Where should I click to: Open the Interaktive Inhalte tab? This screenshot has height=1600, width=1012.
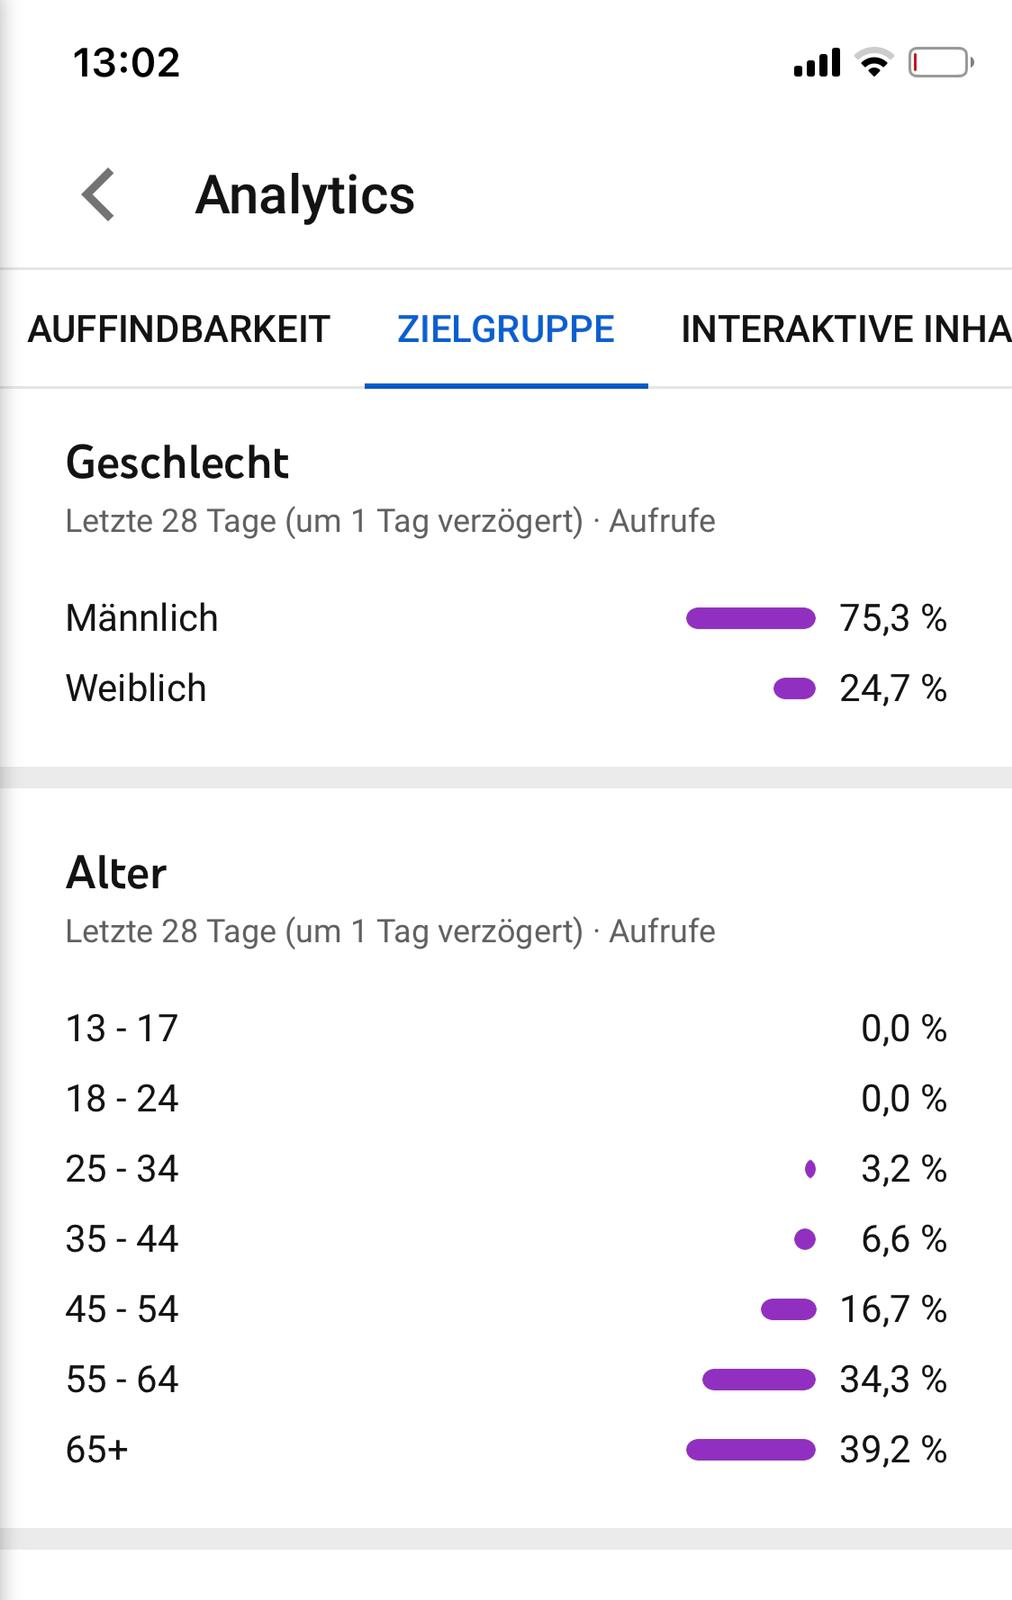tap(845, 329)
